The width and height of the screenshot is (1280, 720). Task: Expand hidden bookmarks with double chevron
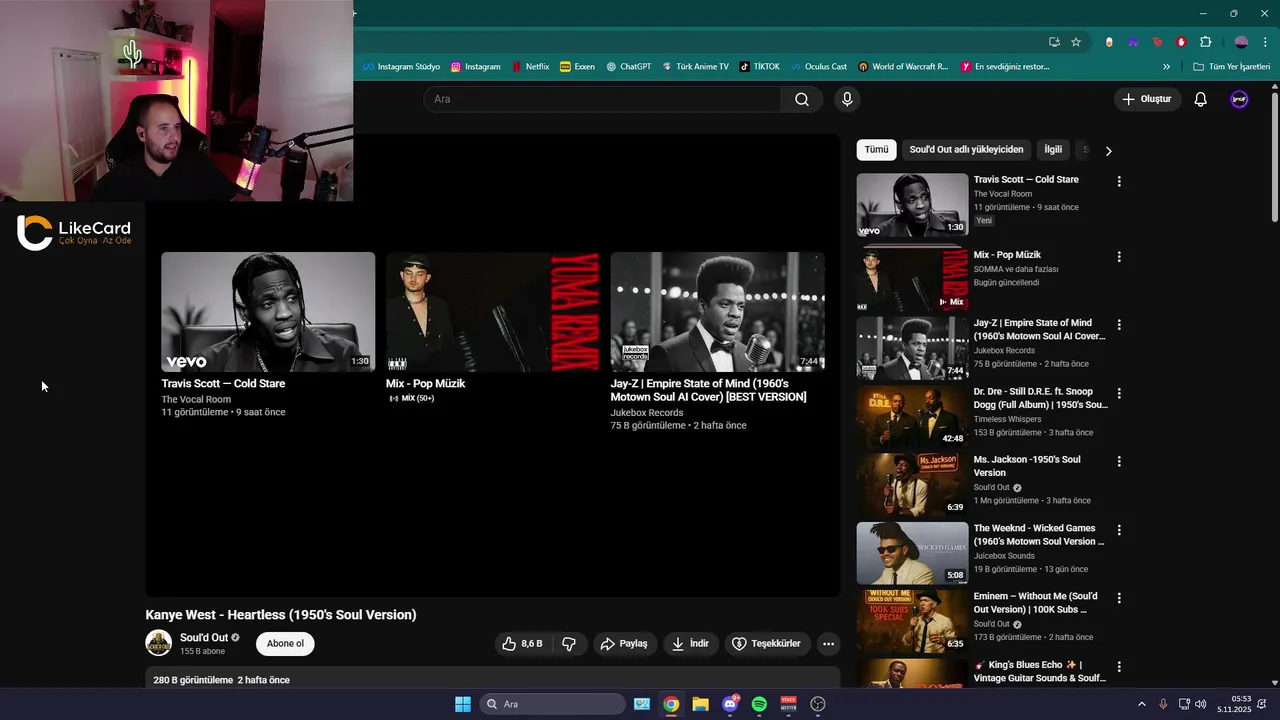pos(1166,67)
